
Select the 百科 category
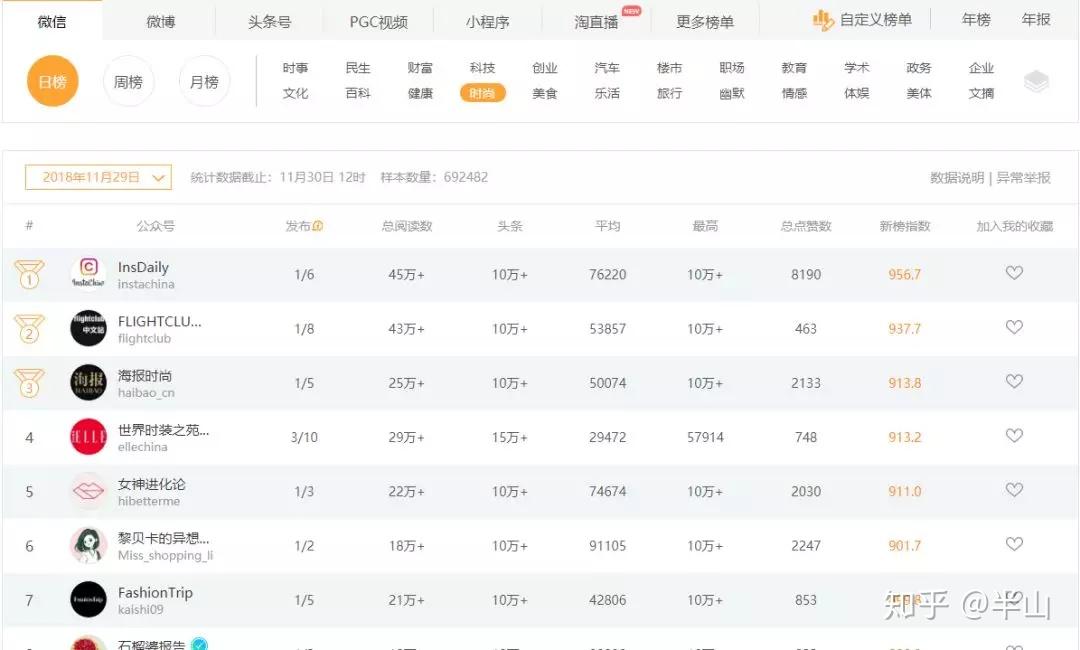point(357,93)
